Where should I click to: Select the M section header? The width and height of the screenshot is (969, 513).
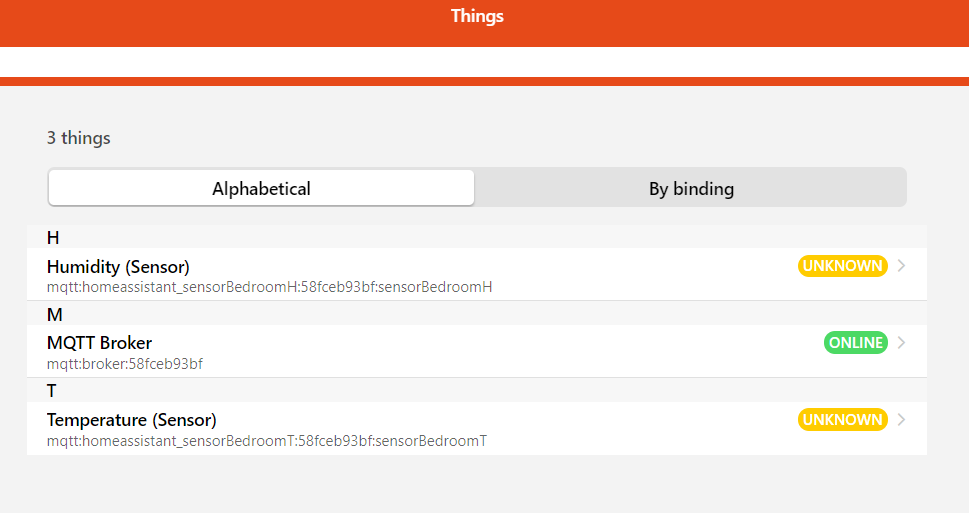(x=54, y=315)
